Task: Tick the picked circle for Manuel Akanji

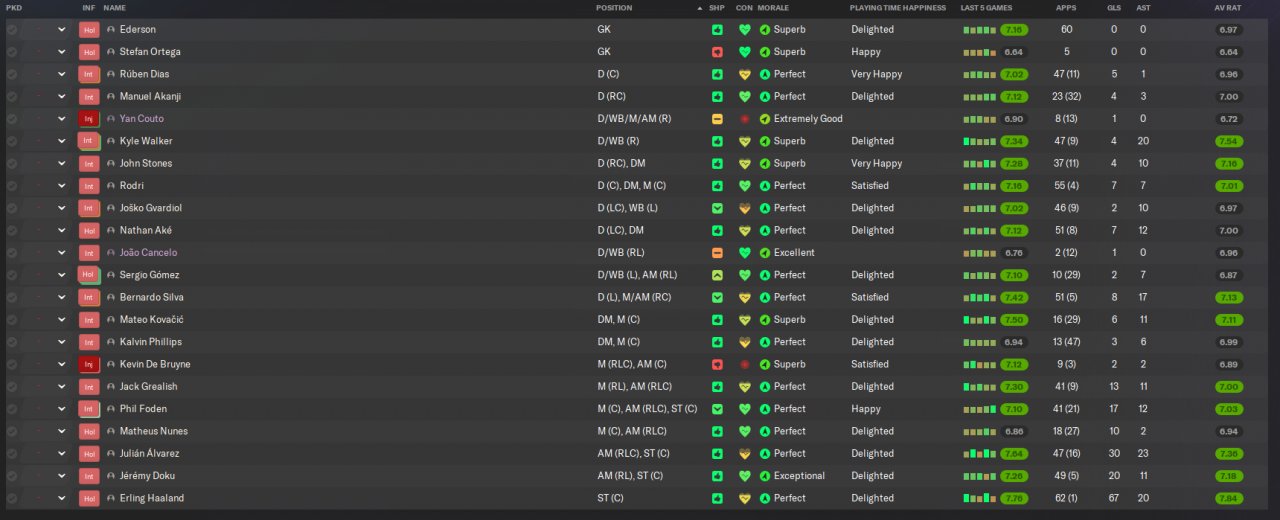Action: (12, 97)
